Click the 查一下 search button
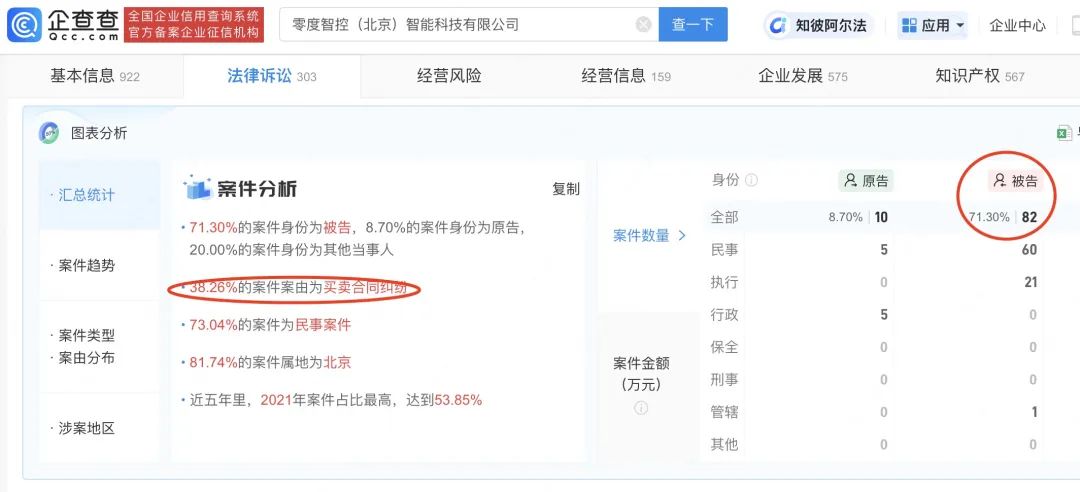The image size is (1080, 492). [x=693, y=25]
